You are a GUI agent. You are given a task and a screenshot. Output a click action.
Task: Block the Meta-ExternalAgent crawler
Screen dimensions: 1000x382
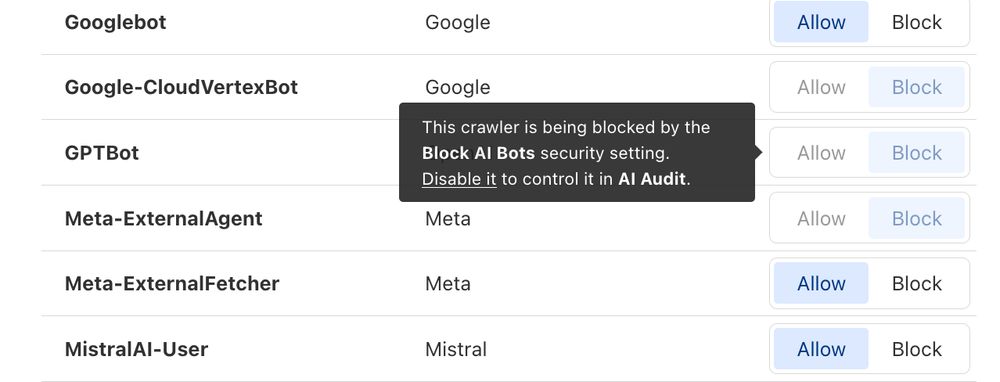tap(916, 219)
